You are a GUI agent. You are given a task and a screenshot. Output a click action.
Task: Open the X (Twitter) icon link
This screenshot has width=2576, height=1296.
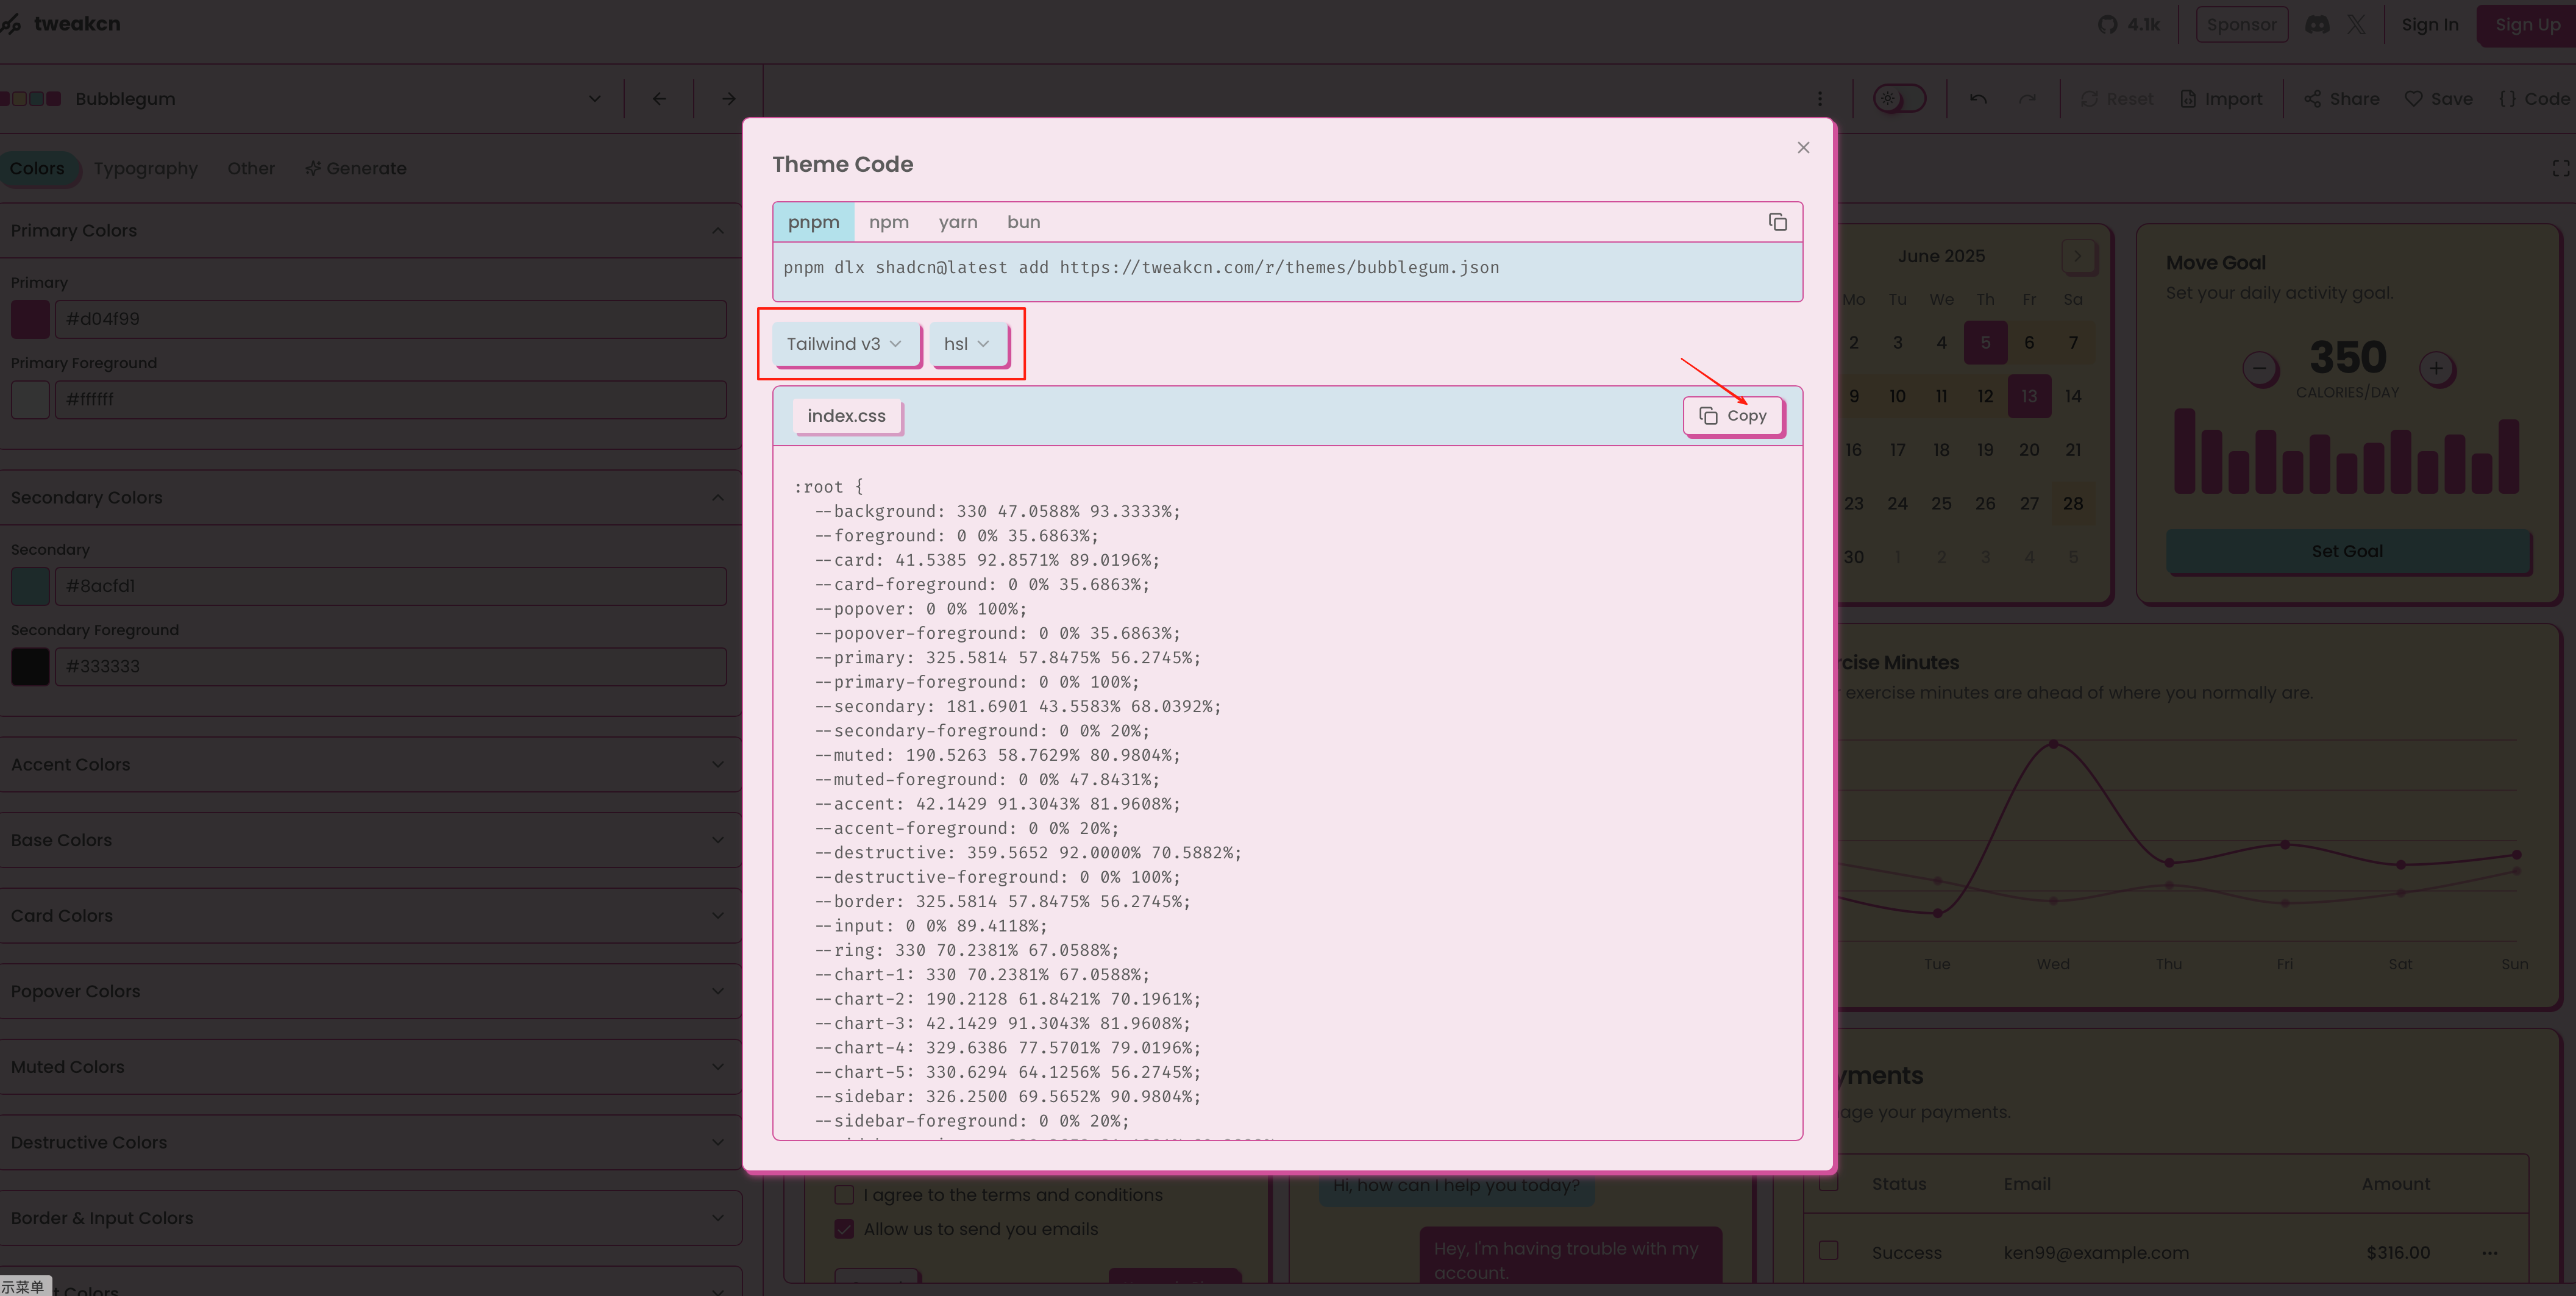(2356, 24)
